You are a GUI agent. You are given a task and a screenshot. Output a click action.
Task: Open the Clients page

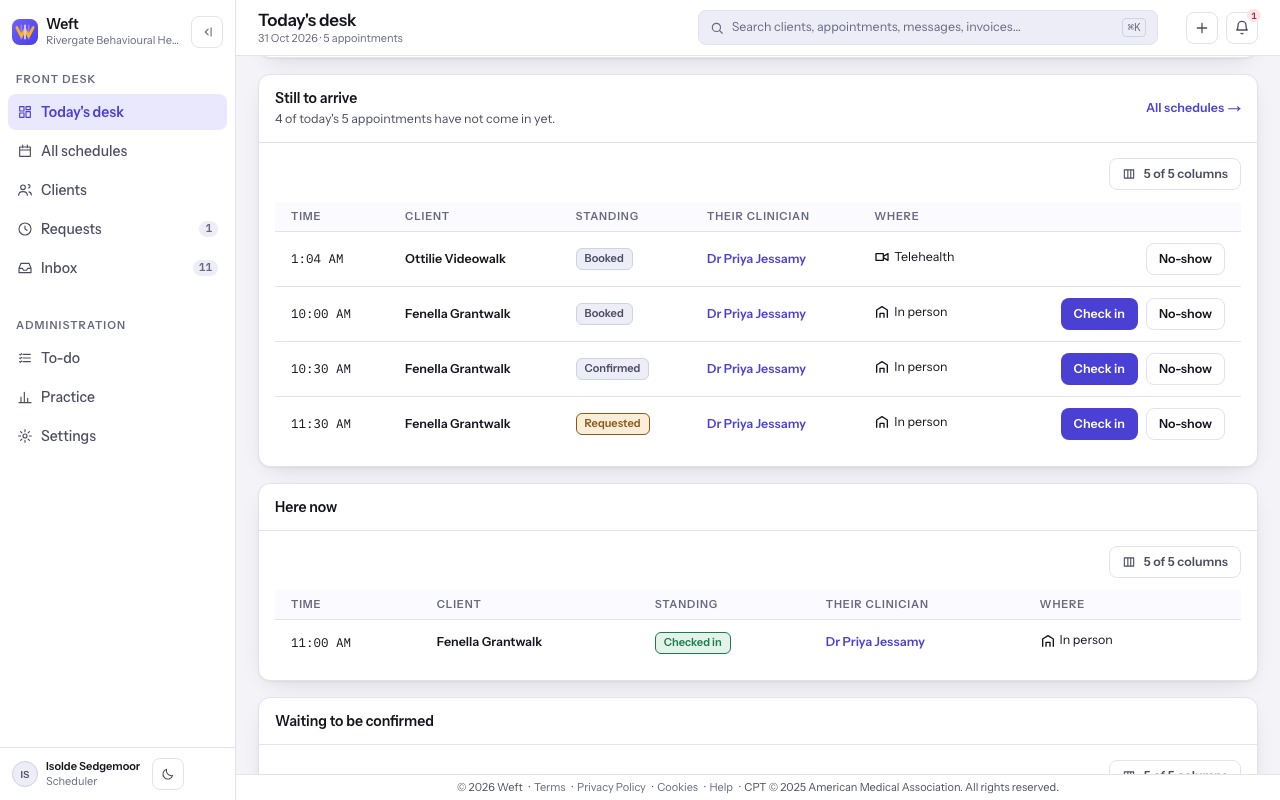117,190
